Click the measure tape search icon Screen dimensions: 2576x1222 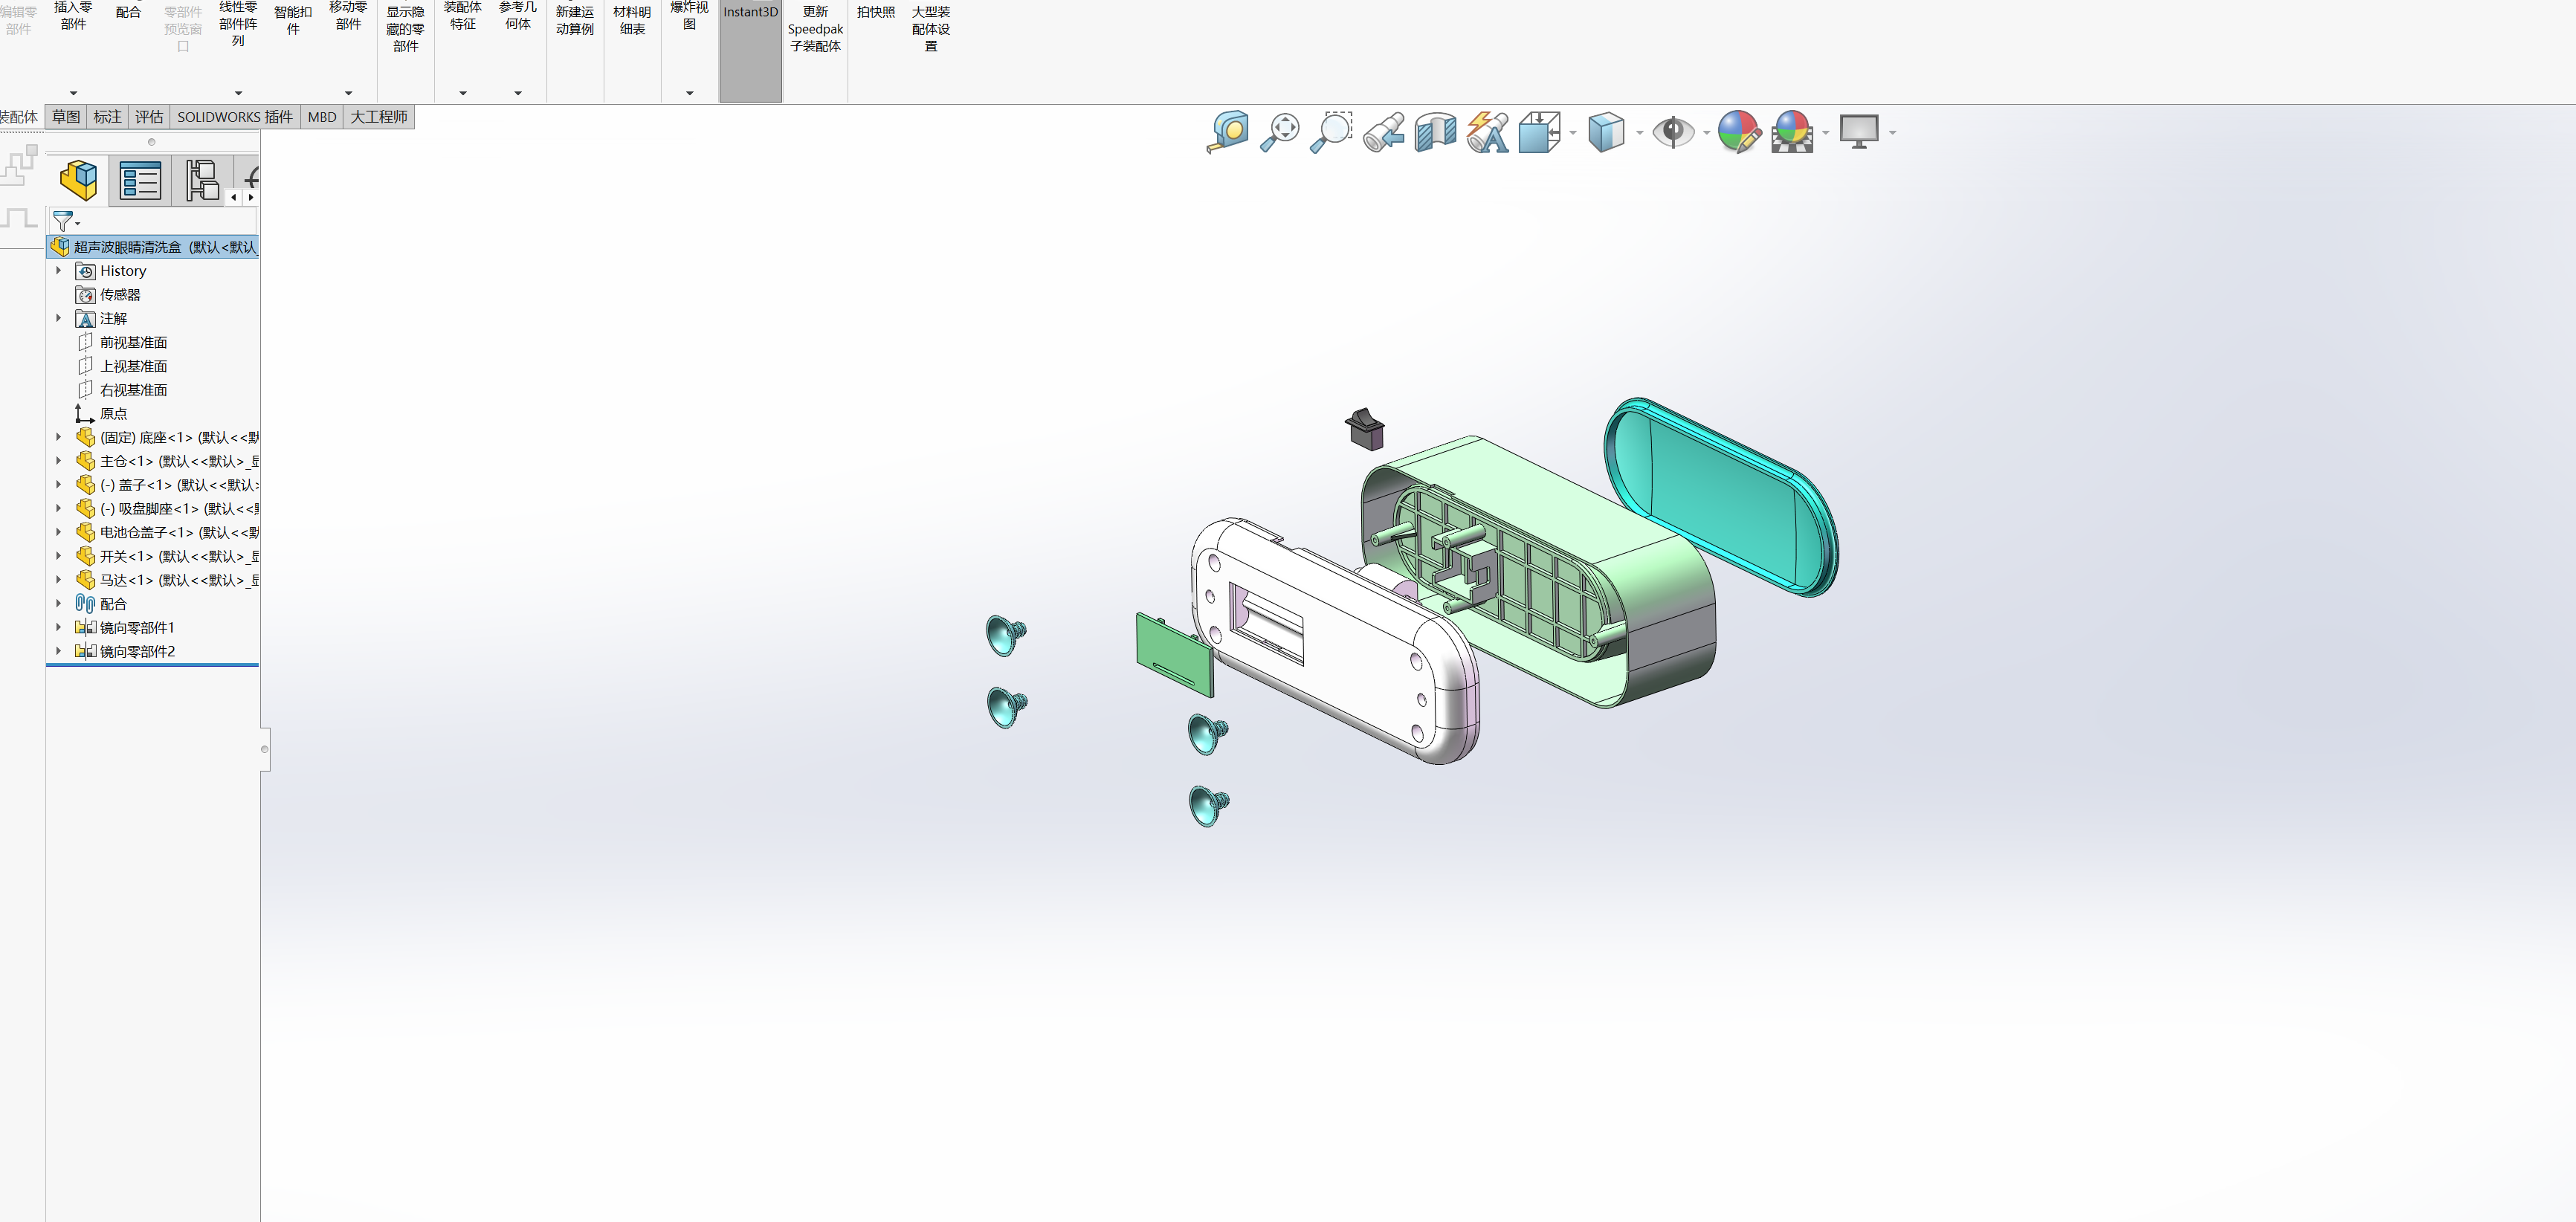click(x=1227, y=132)
